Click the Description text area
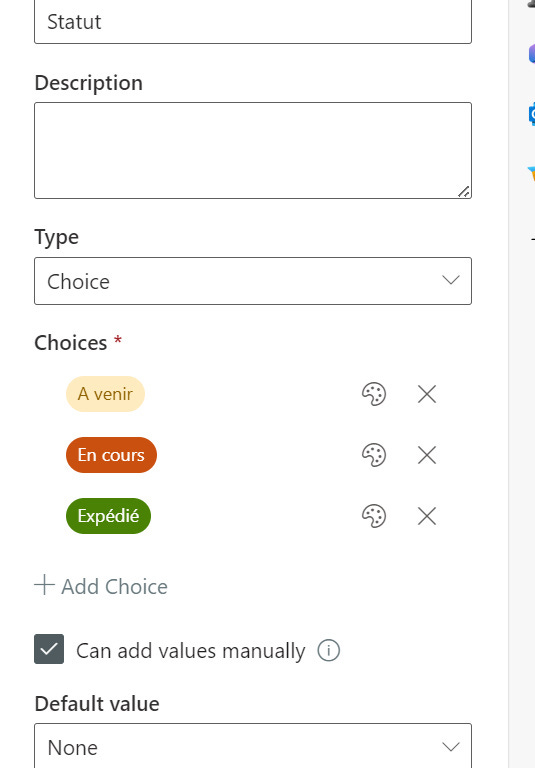This screenshot has width=535, height=768. pyautogui.click(x=253, y=150)
